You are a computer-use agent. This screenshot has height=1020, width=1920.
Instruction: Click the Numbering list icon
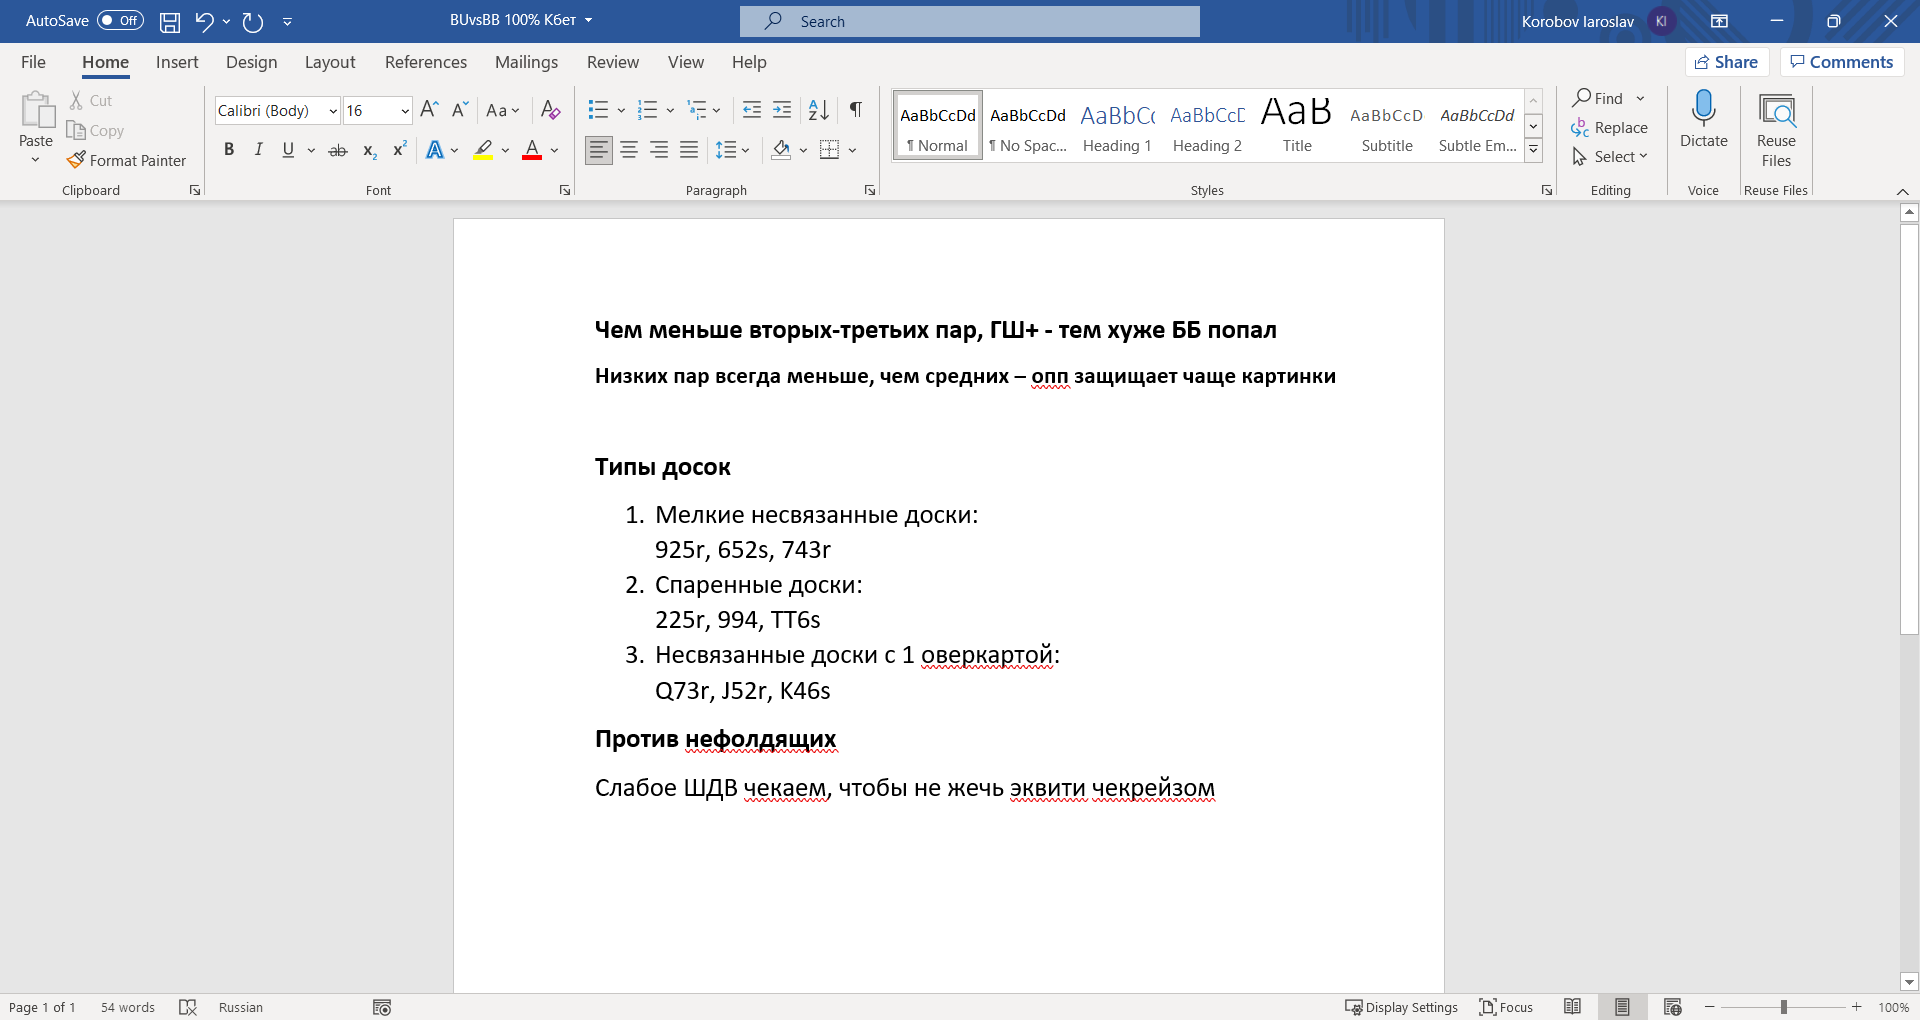(x=648, y=110)
